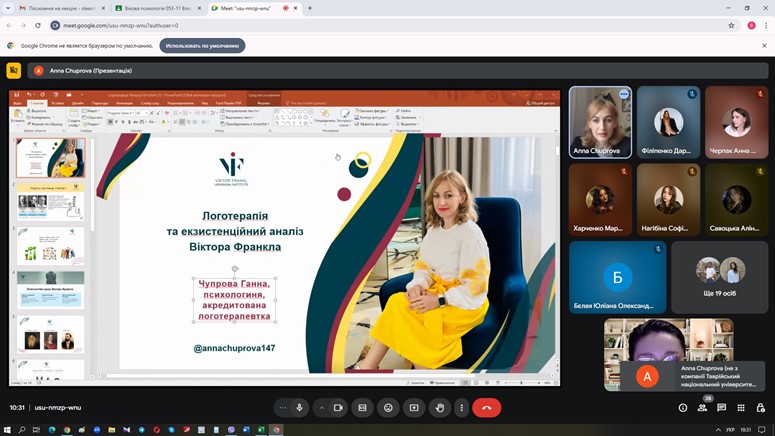Click the Present now screen share icon

pyautogui.click(x=414, y=408)
